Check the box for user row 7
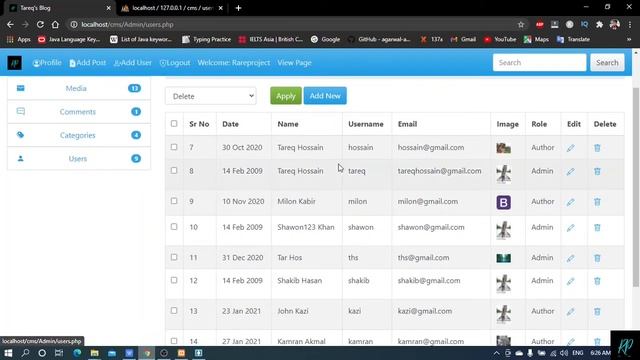 pyautogui.click(x=174, y=147)
